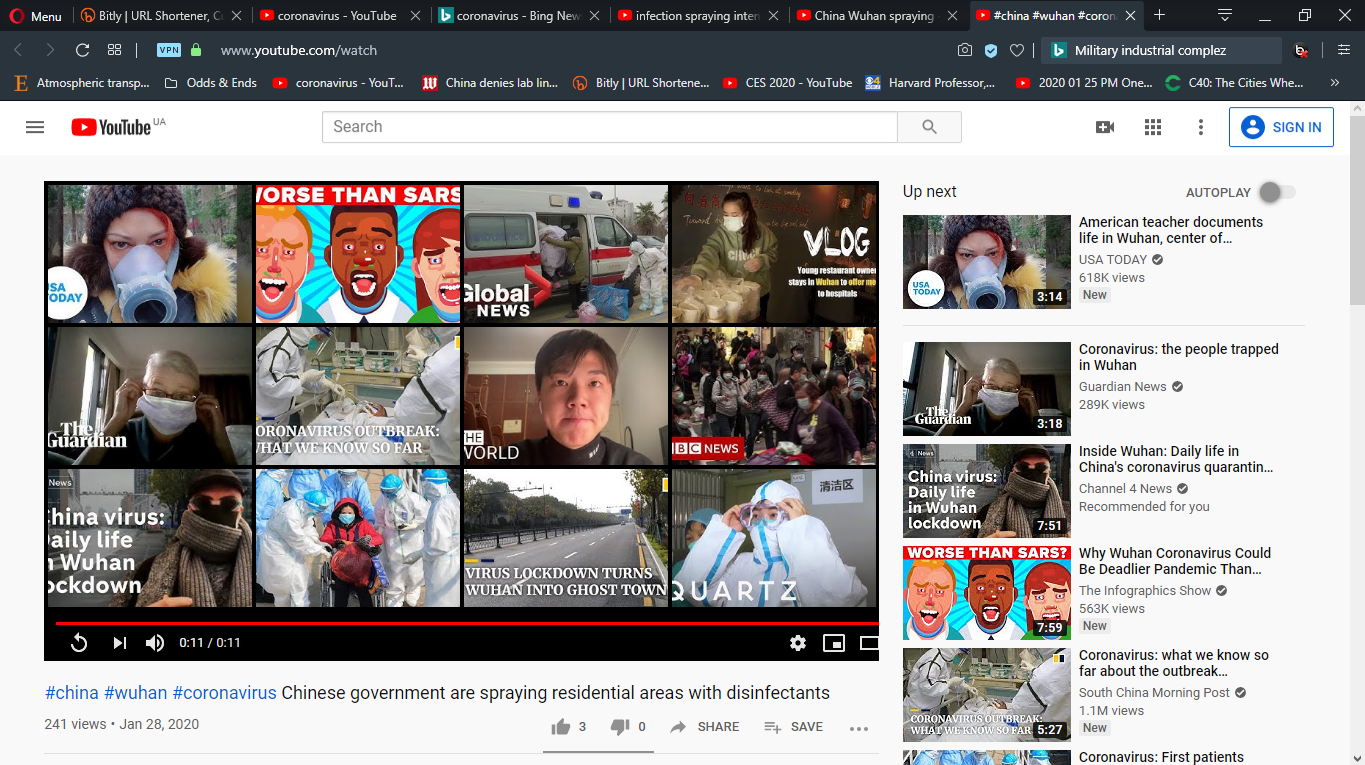
Task: Click the #coronavirus hashtag link
Action: coord(224,693)
